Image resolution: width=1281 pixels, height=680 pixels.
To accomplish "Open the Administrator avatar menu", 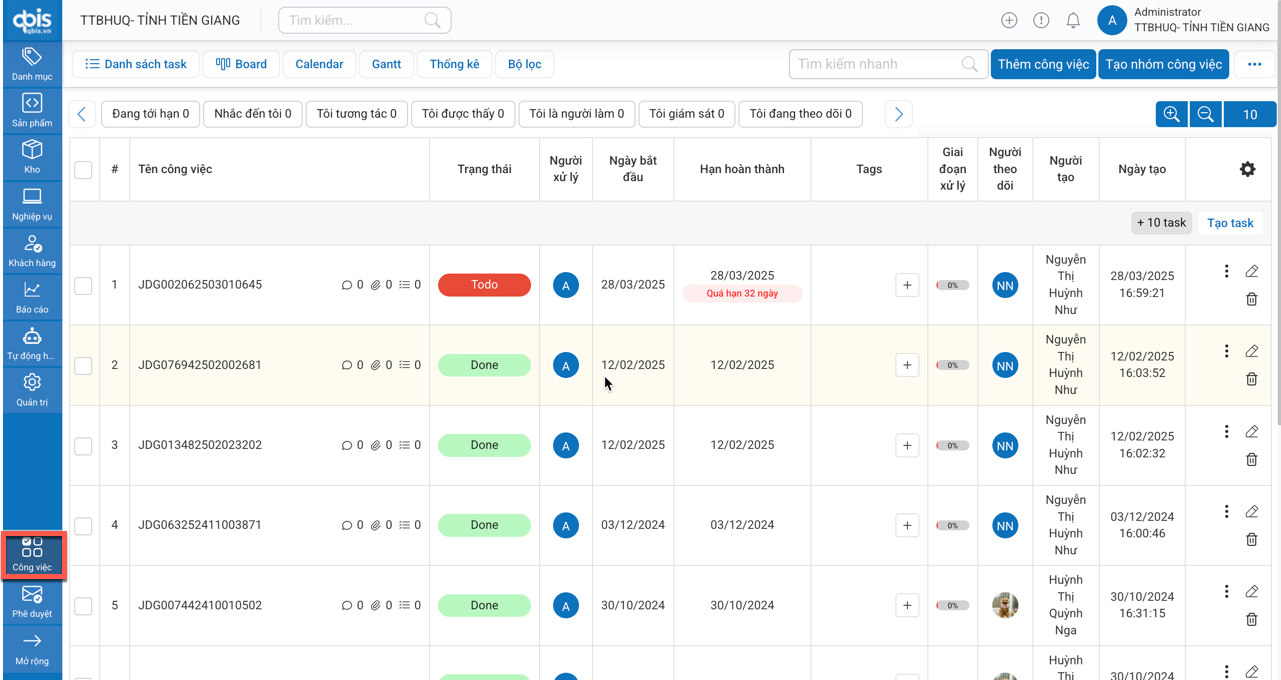I will click(1112, 20).
